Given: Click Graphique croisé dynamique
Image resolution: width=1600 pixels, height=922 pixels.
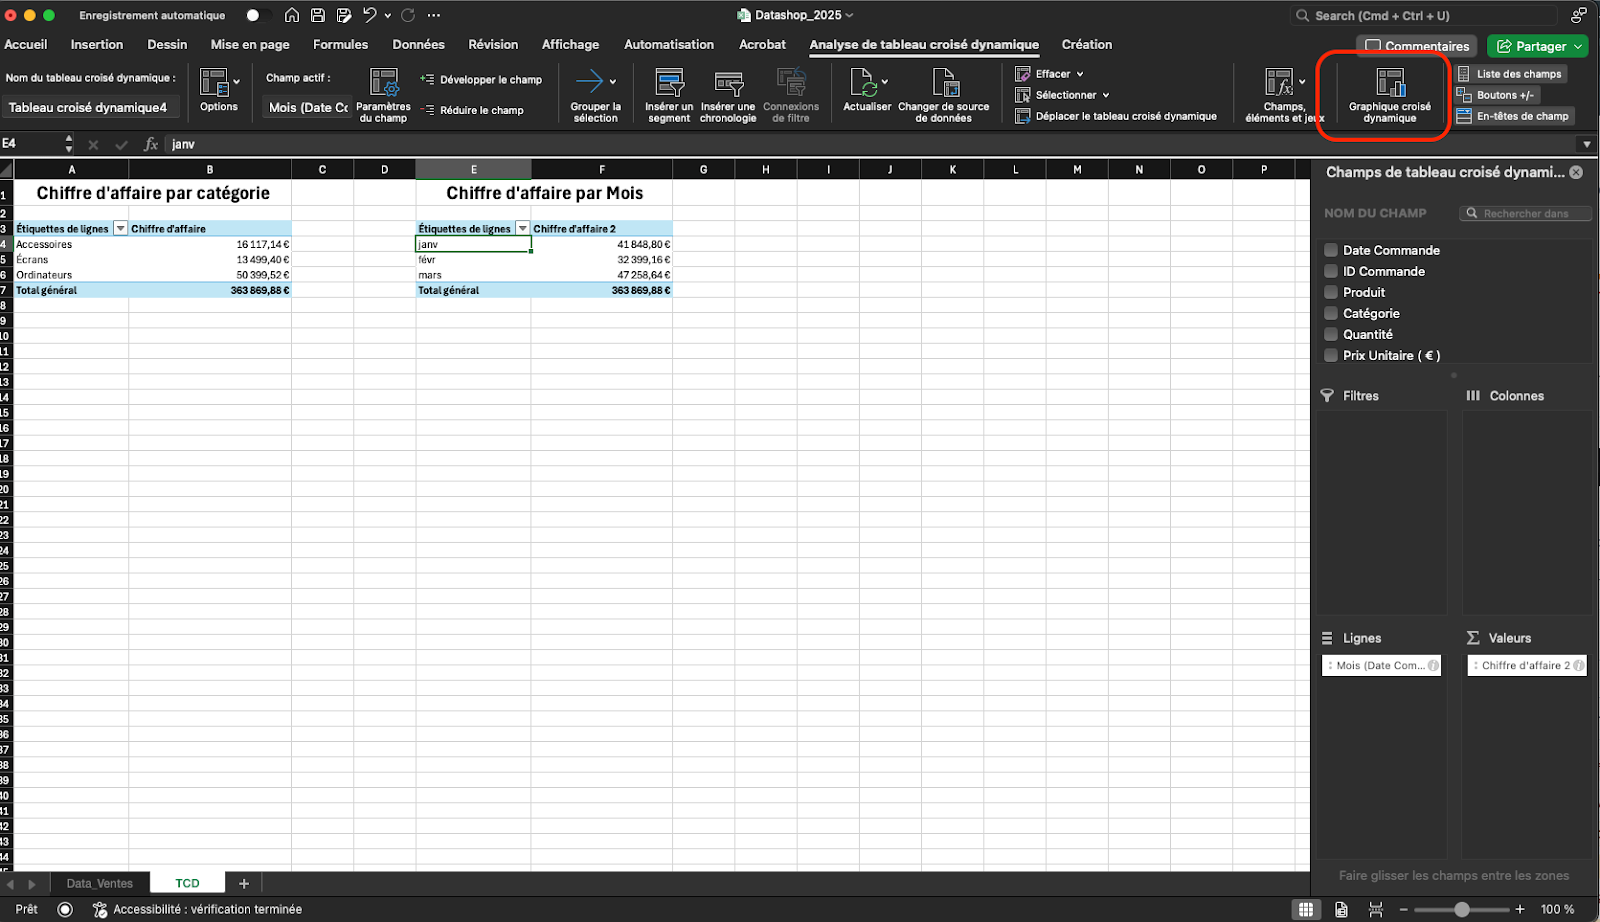Looking at the screenshot, I should point(1389,95).
